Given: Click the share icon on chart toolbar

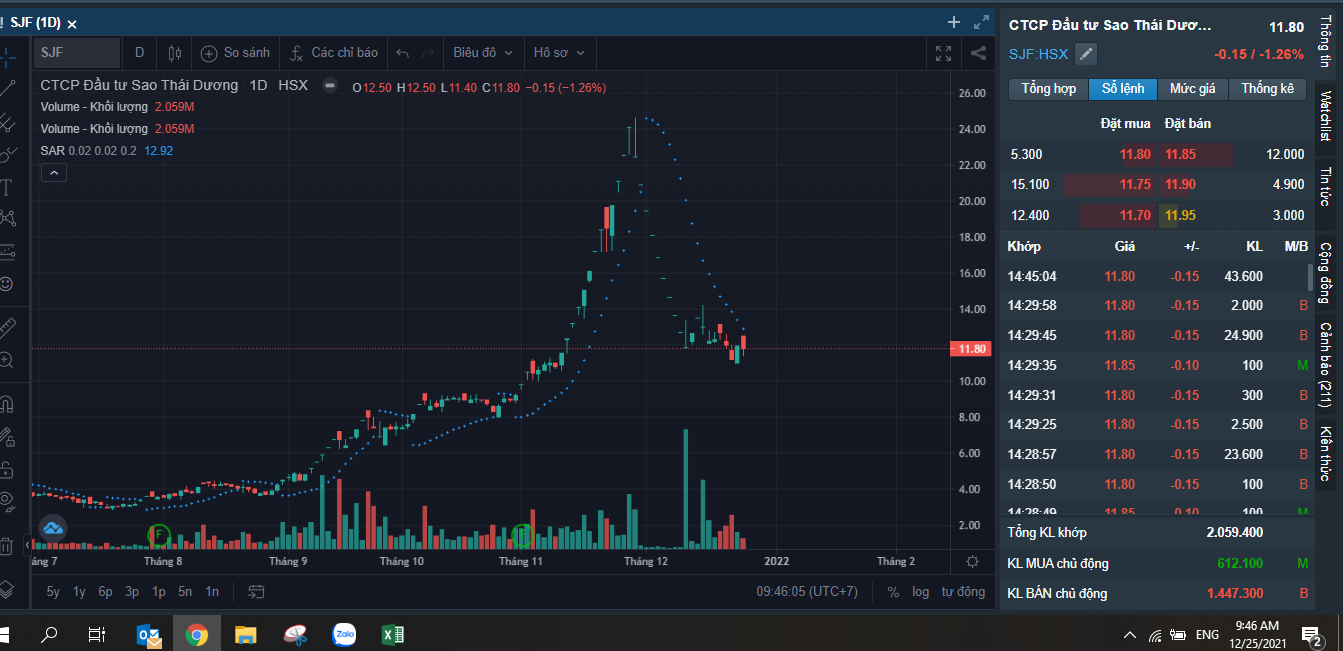Looking at the screenshot, I should tap(979, 53).
